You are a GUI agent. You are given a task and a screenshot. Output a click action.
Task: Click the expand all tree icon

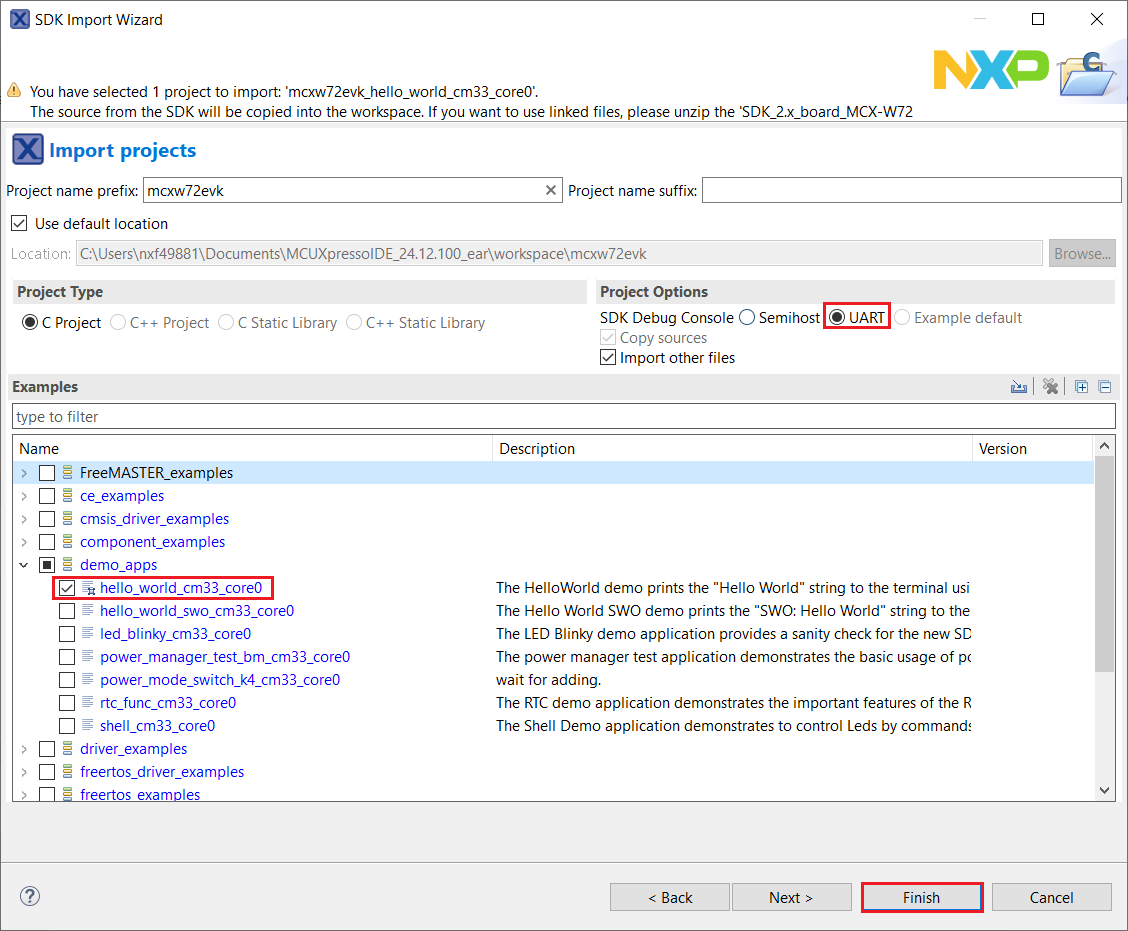coord(1082,387)
